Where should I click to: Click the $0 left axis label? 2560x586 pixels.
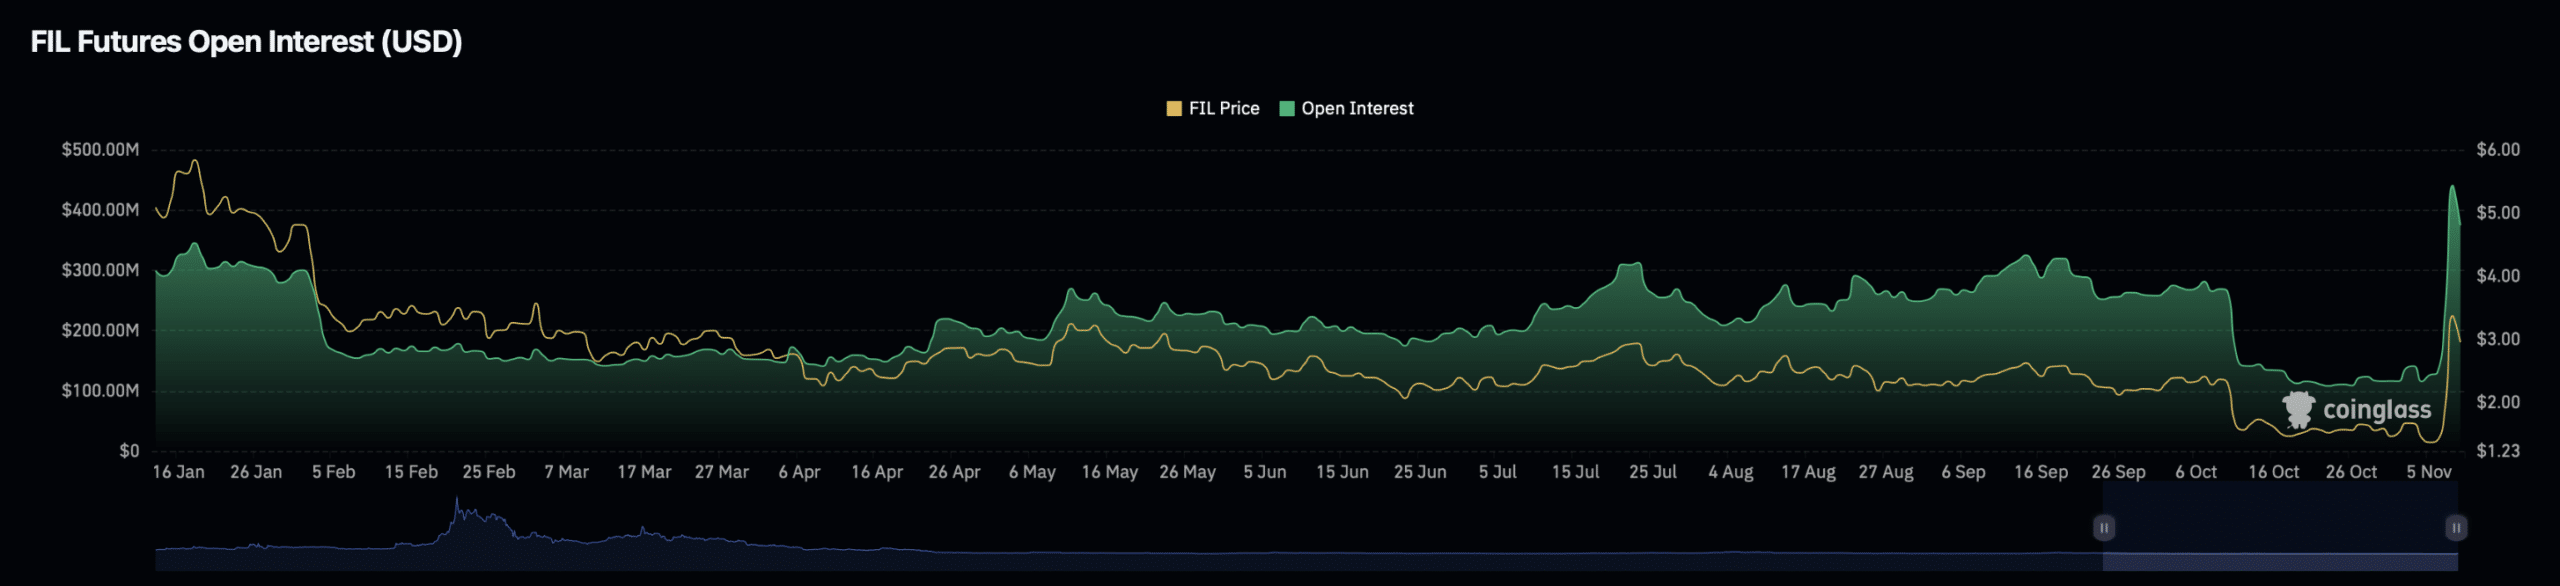click(x=129, y=451)
